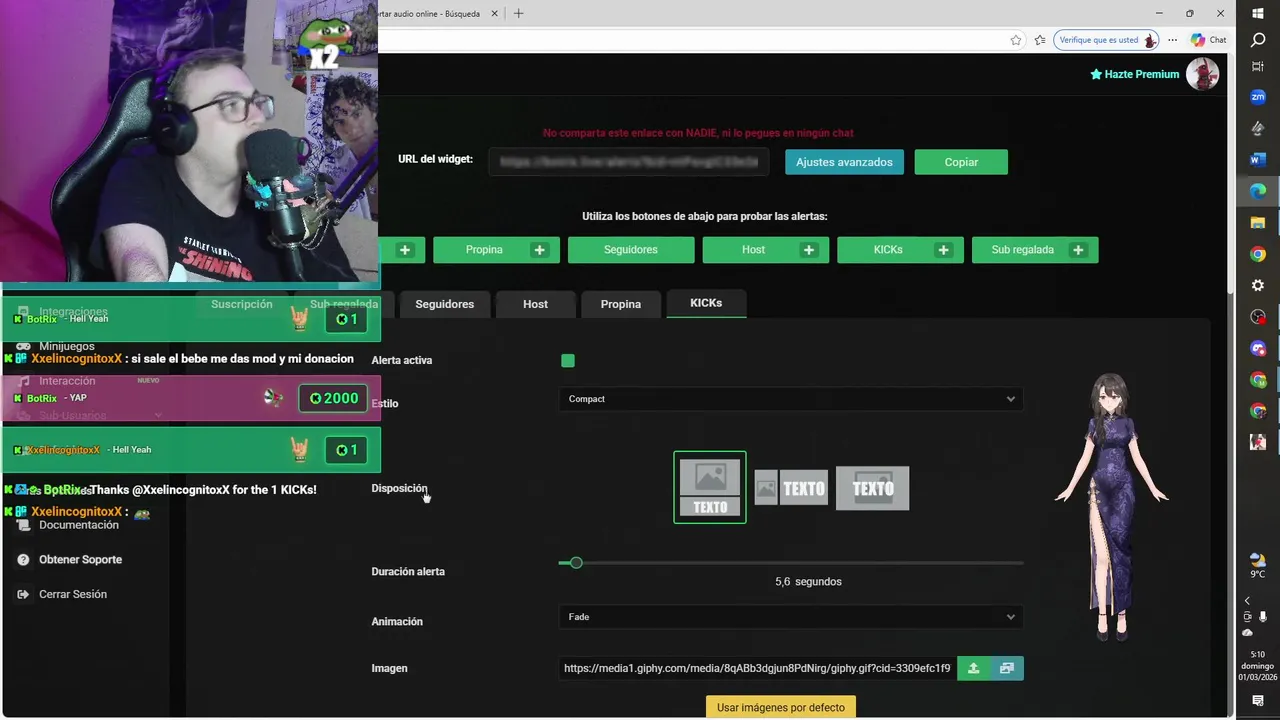Switch to the Seguidores tab
Image resolution: width=1280 pixels, height=720 pixels.
pyautogui.click(x=445, y=304)
